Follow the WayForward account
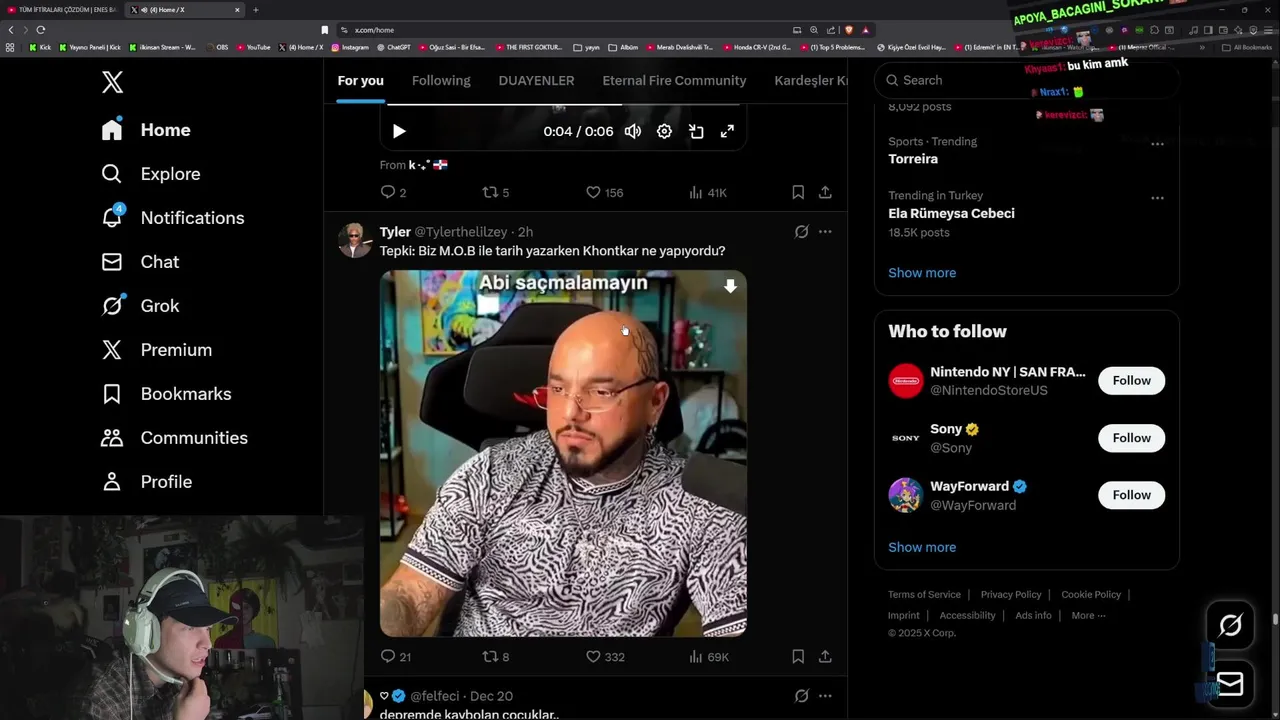 1131,495
